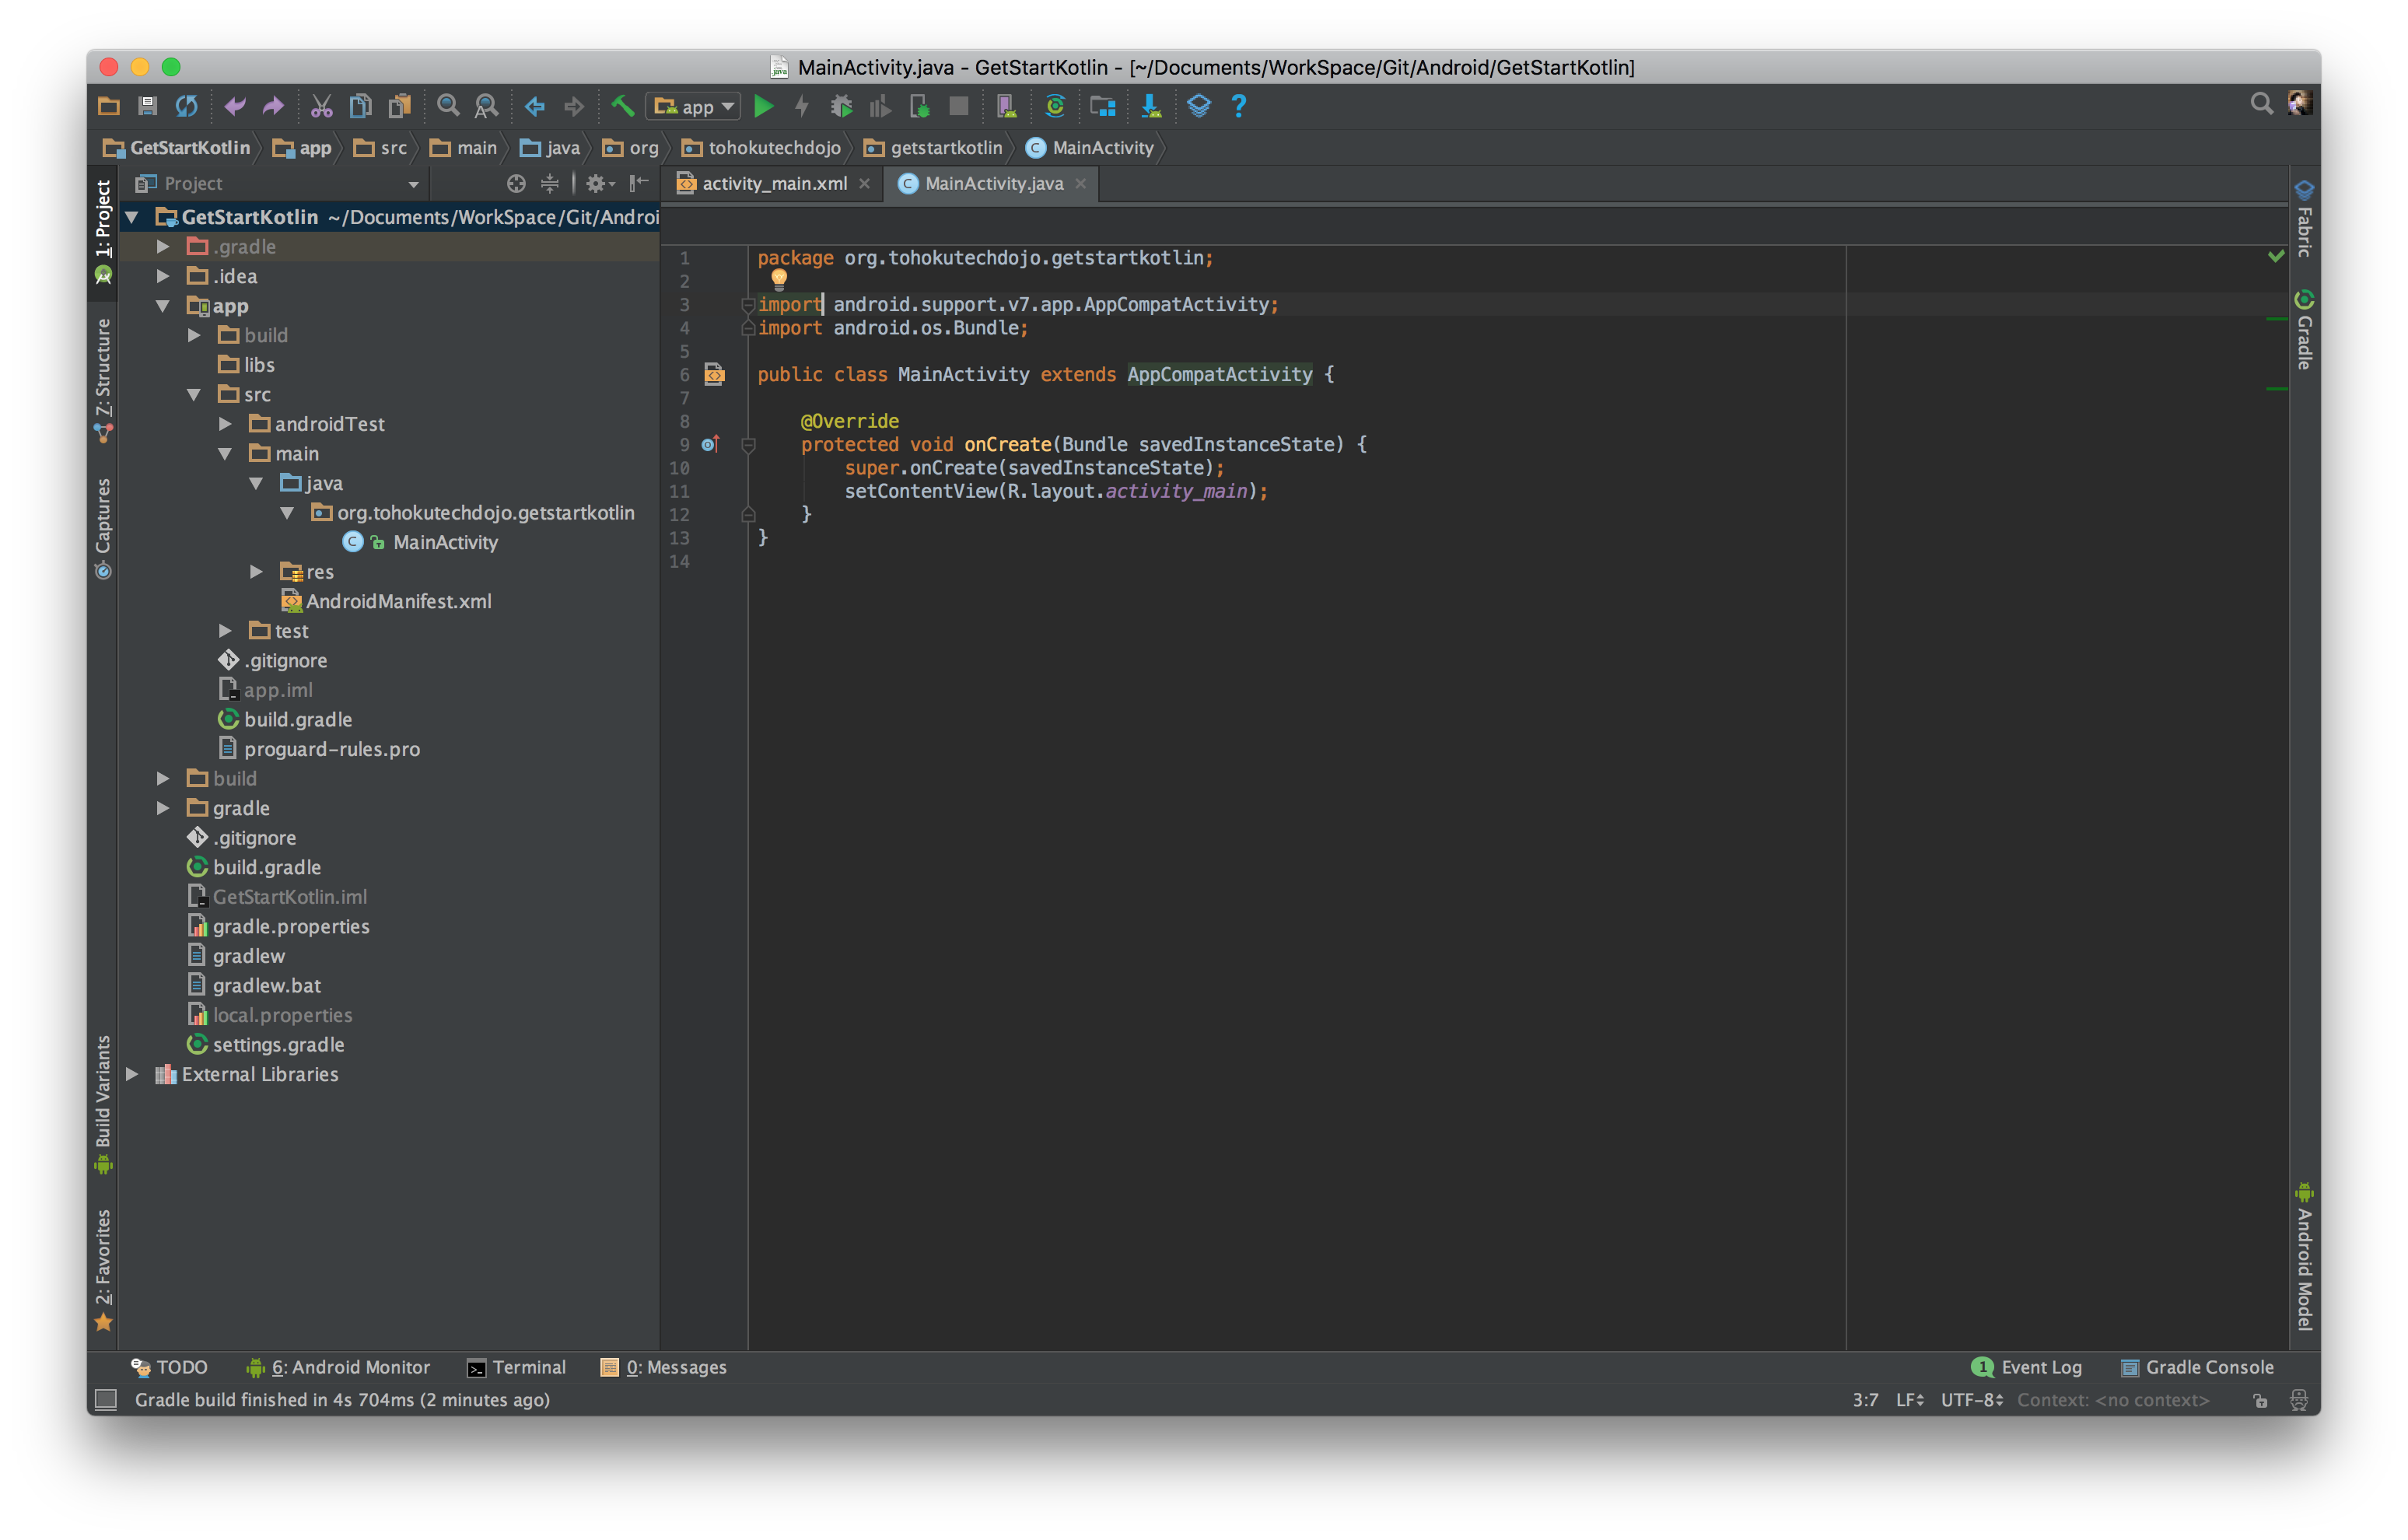Click Search Everywhere magnifier at top right

[x=2261, y=104]
